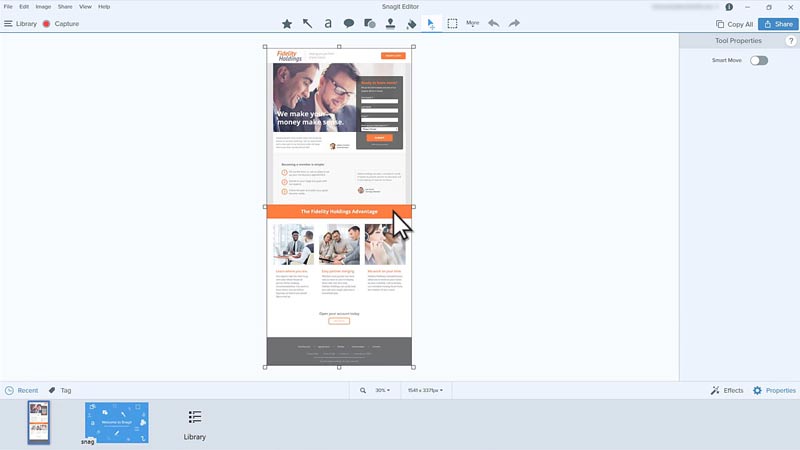Select the Callout speech bubble tool
The image size is (800, 450).
coord(349,23)
